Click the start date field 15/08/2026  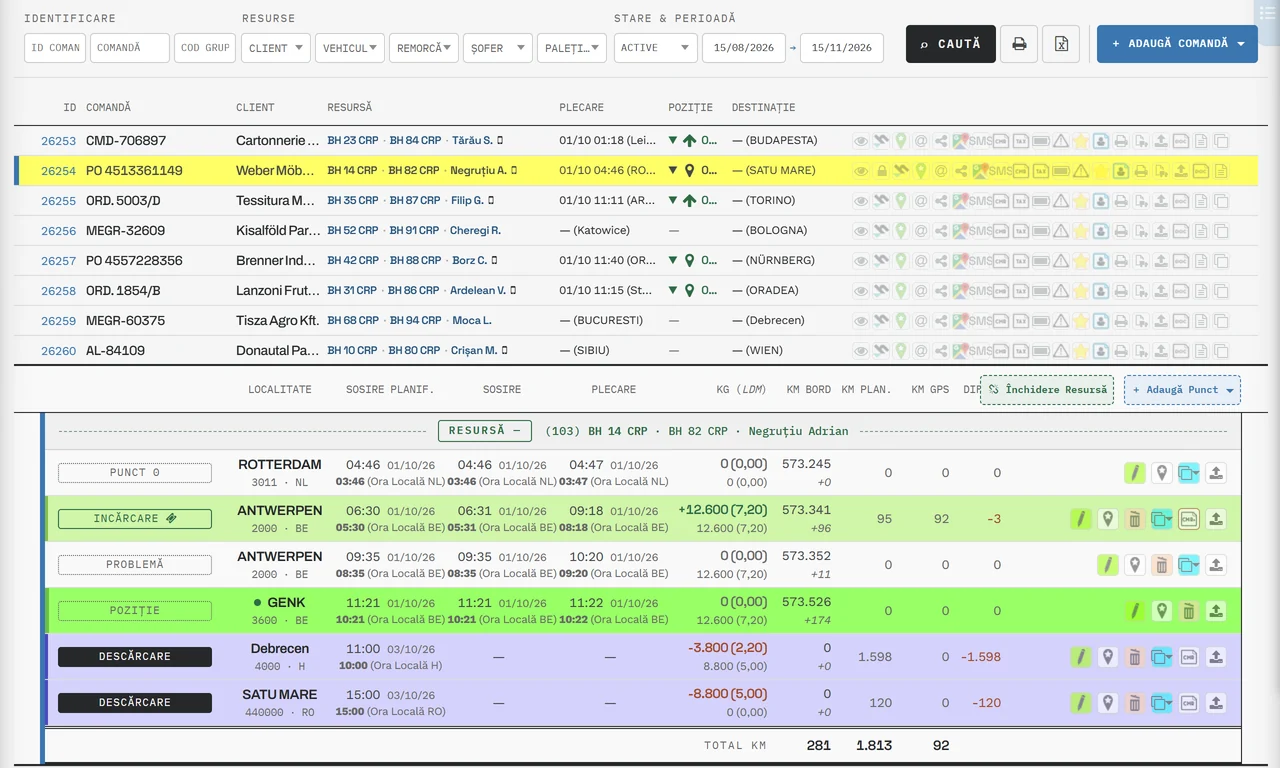[x=744, y=48]
